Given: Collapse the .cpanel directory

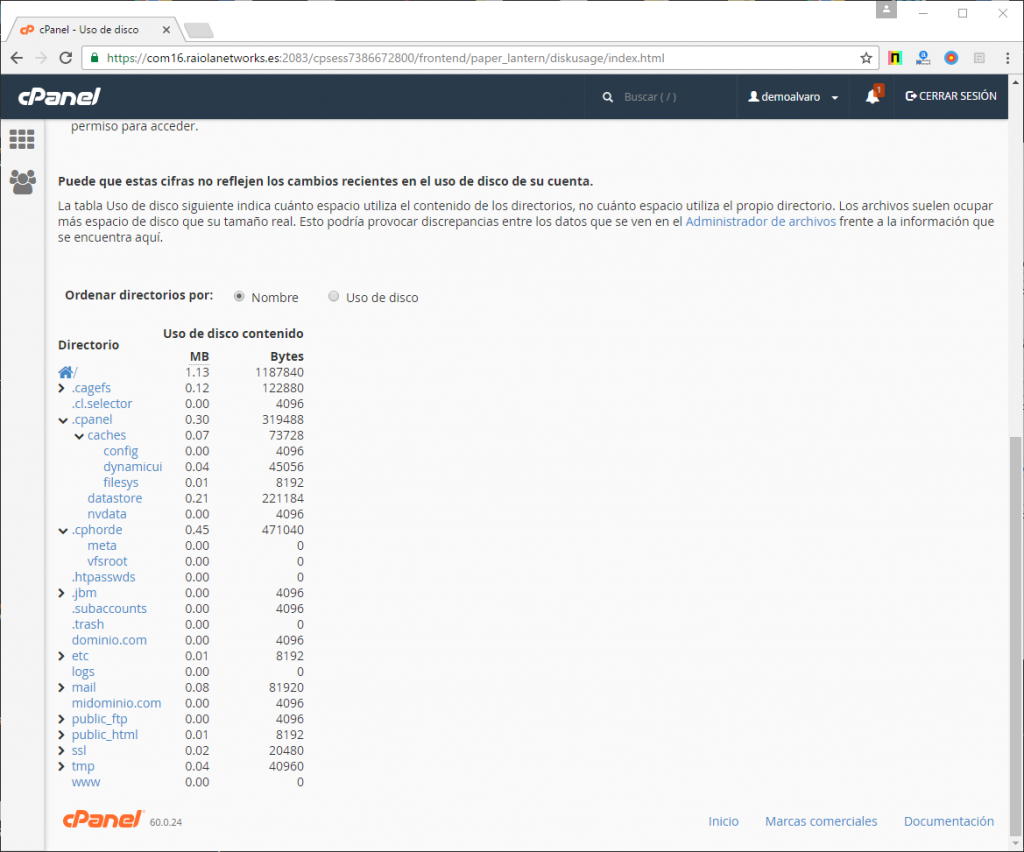Looking at the screenshot, I should [62, 420].
